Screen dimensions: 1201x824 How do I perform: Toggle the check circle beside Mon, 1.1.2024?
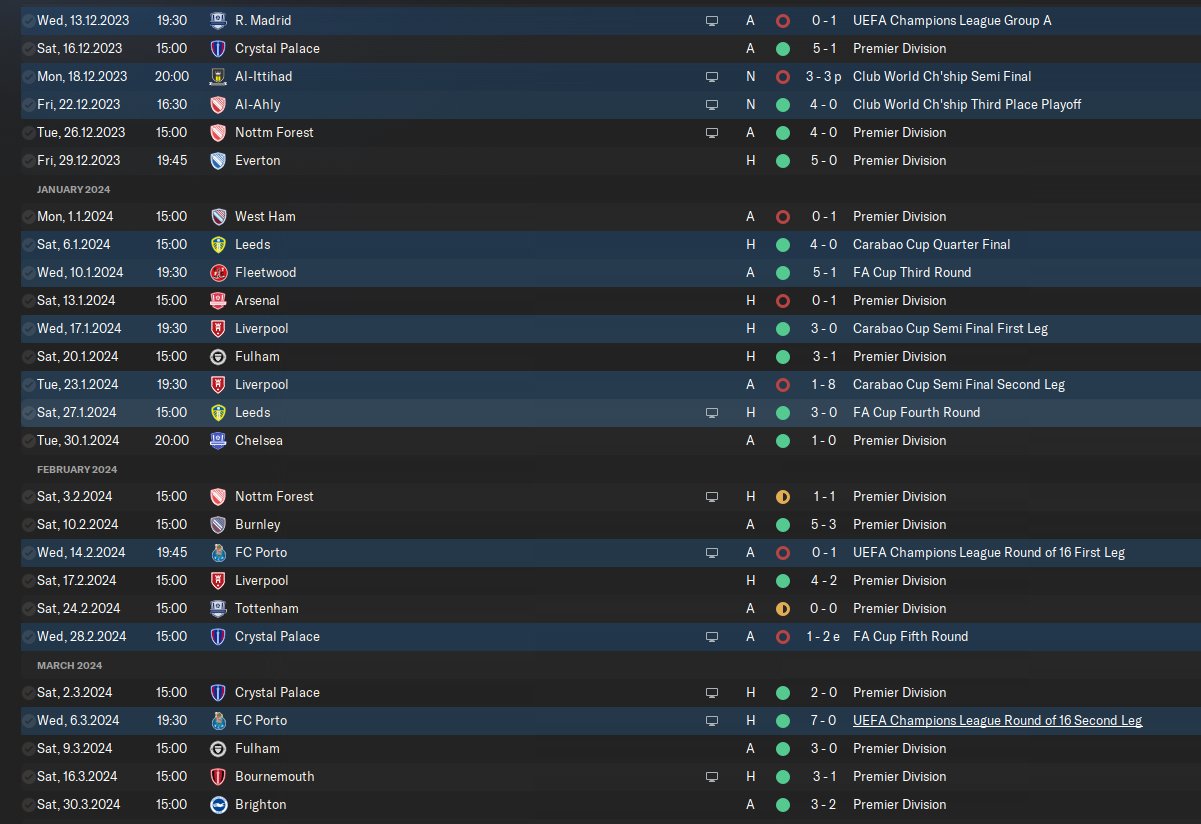click(27, 216)
